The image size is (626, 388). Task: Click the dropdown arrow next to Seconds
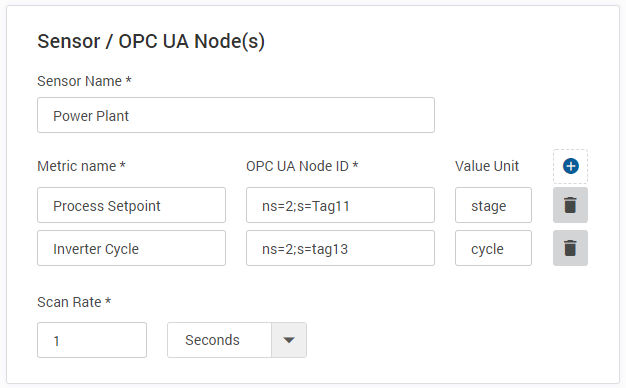point(289,340)
